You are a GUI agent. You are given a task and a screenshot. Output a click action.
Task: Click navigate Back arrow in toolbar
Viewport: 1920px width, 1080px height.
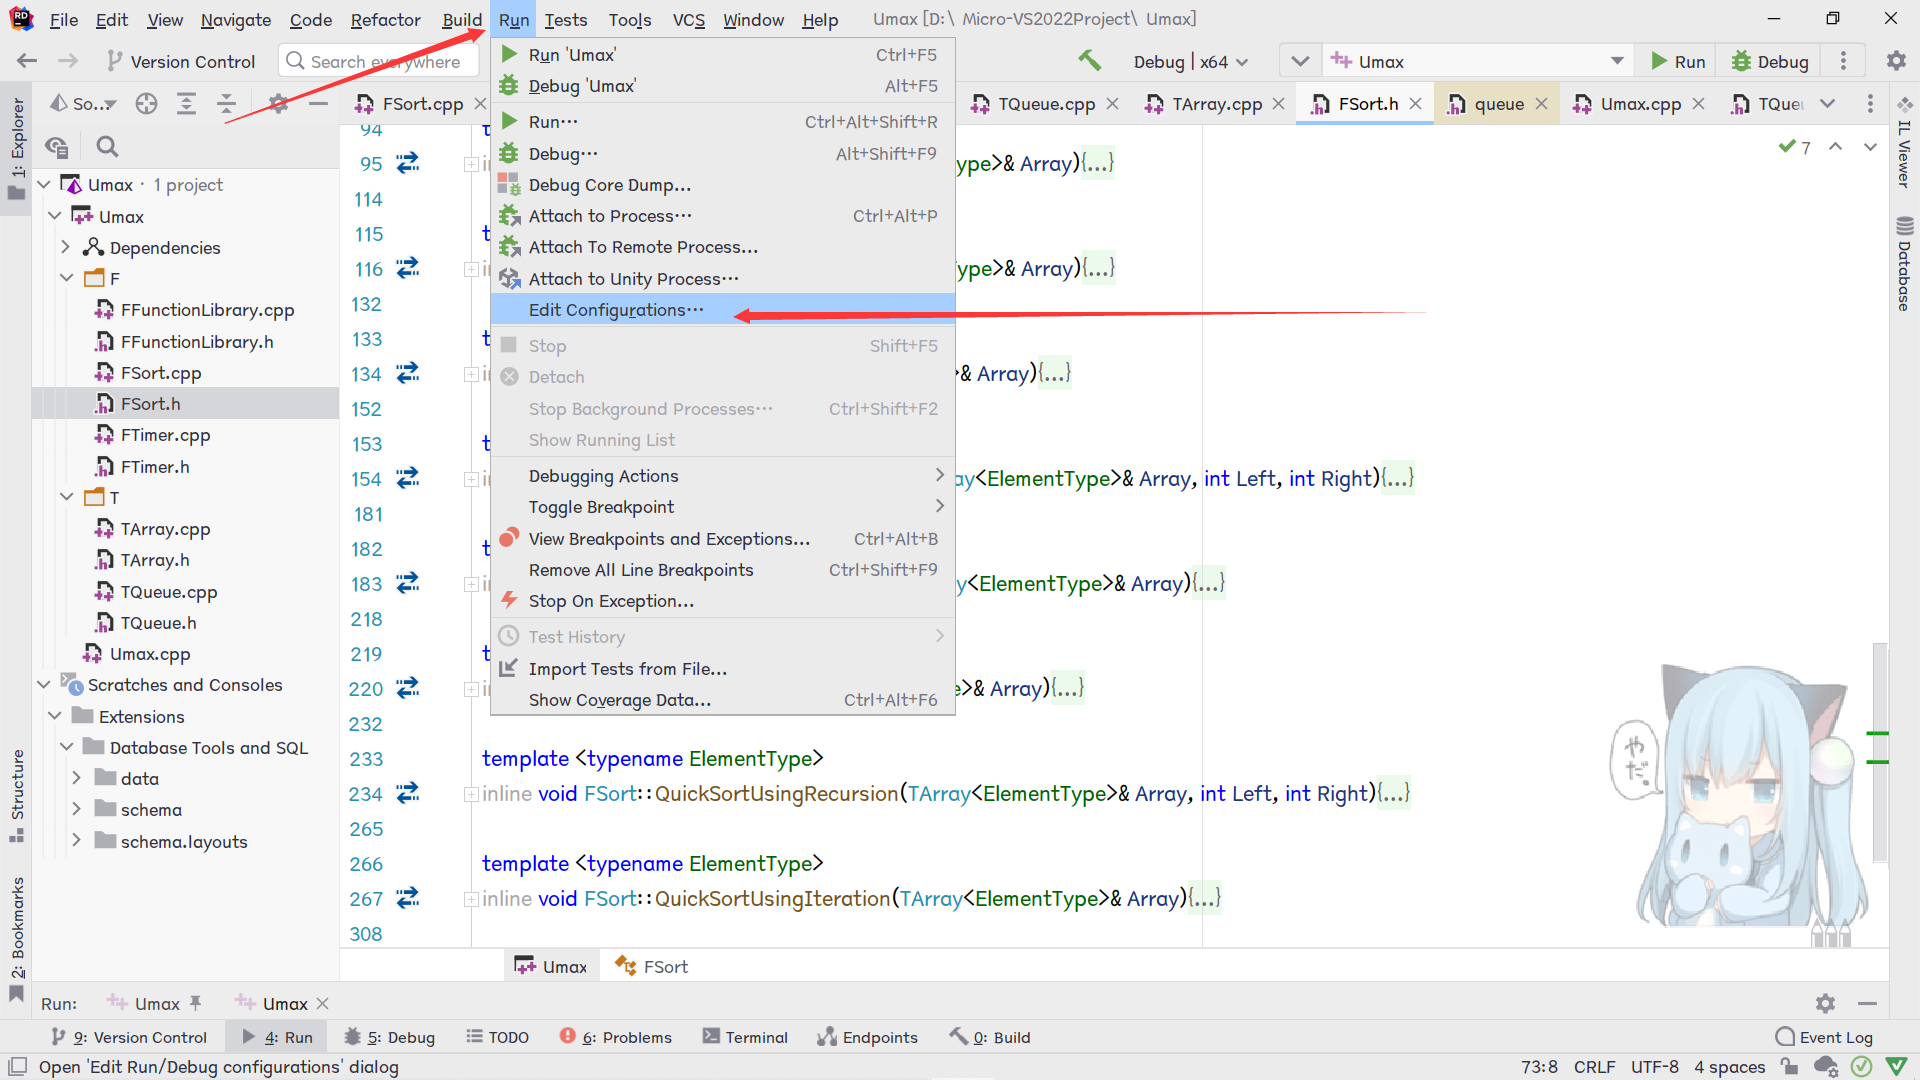27,61
